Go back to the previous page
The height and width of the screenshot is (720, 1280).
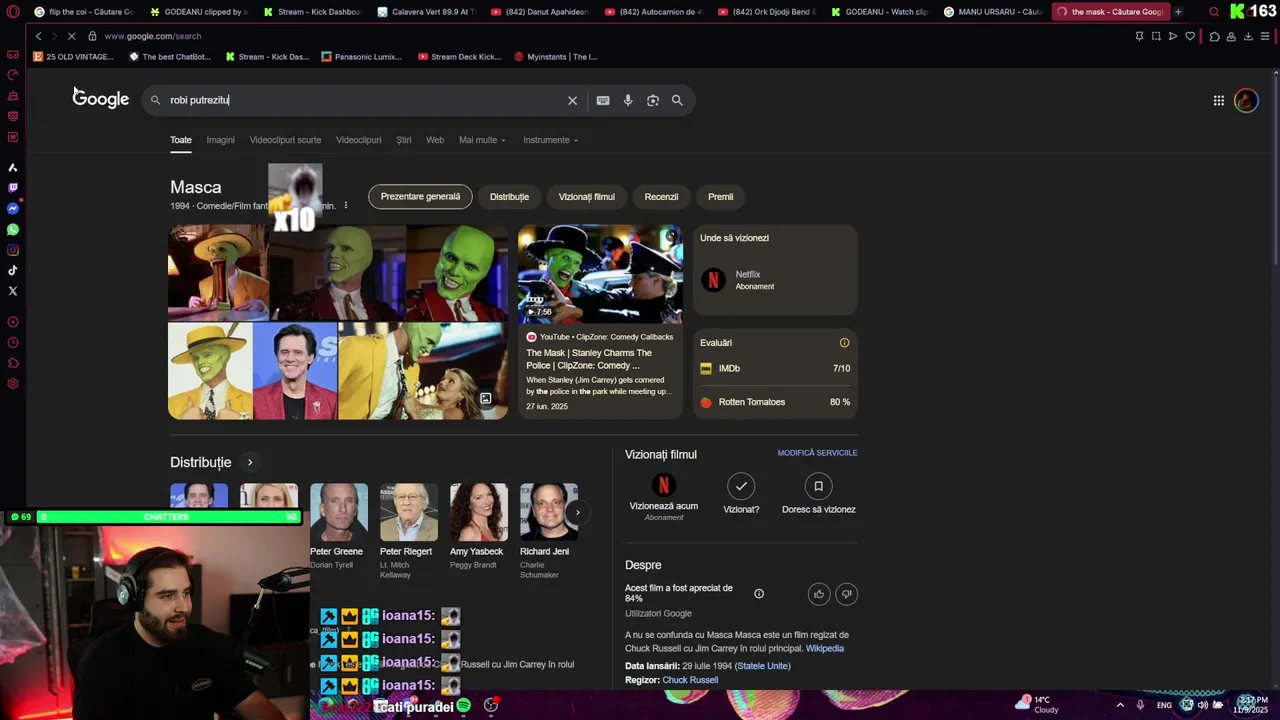(38, 36)
